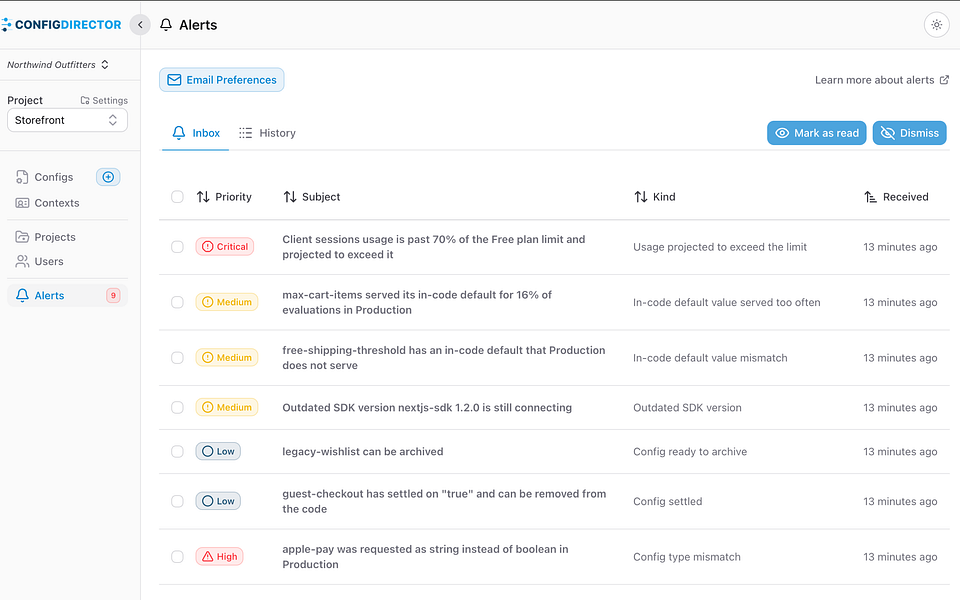
Task: Open the Alerts sidebar item
Action: click(67, 296)
